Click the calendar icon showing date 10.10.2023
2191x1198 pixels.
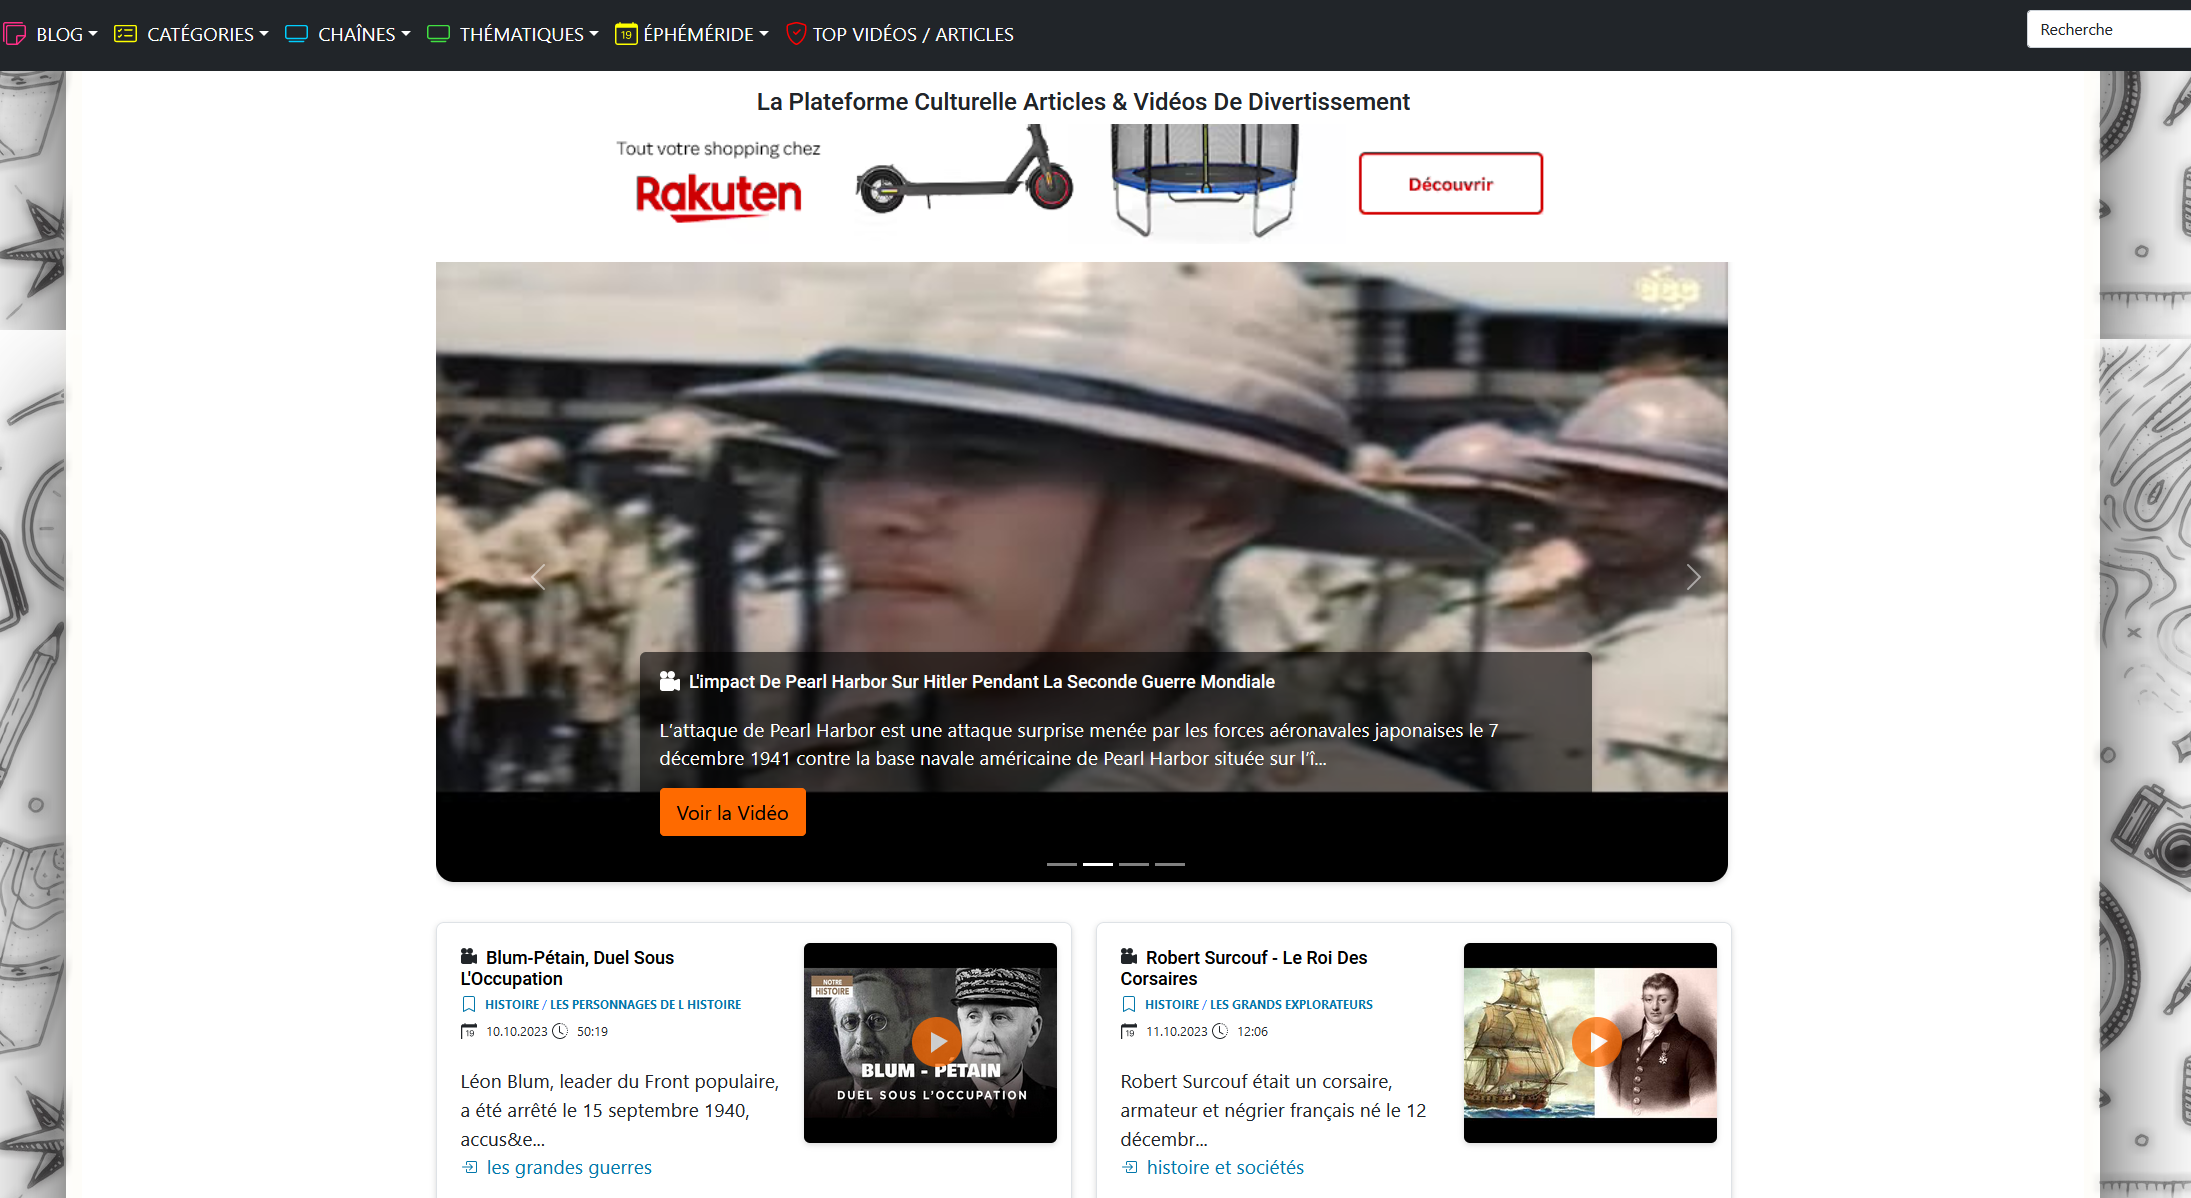pyautogui.click(x=468, y=1031)
